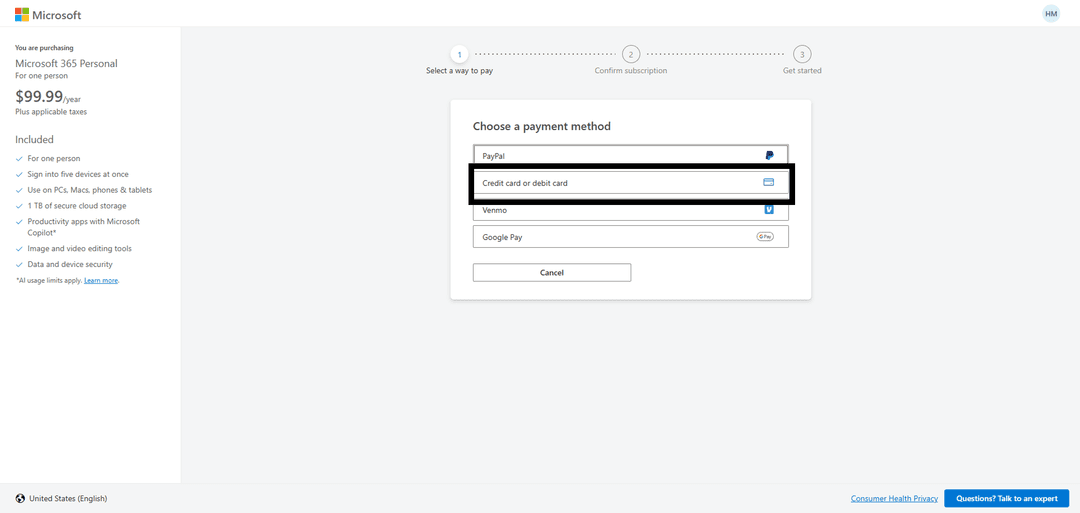The width and height of the screenshot is (1080, 513).
Task: Change the 'United States (English)' region setting
Action: (68, 498)
